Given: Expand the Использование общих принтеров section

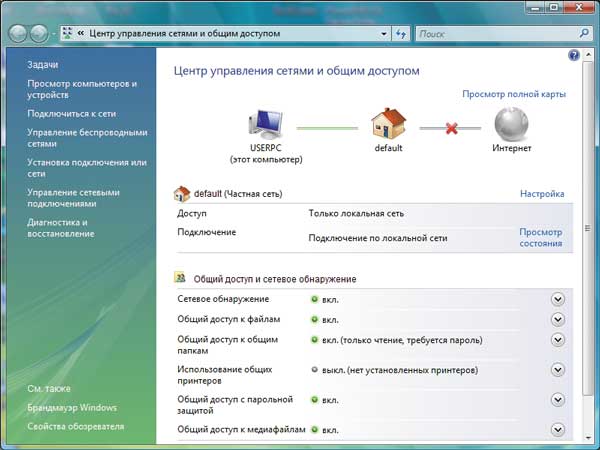Looking at the screenshot, I should (x=558, y=370).
